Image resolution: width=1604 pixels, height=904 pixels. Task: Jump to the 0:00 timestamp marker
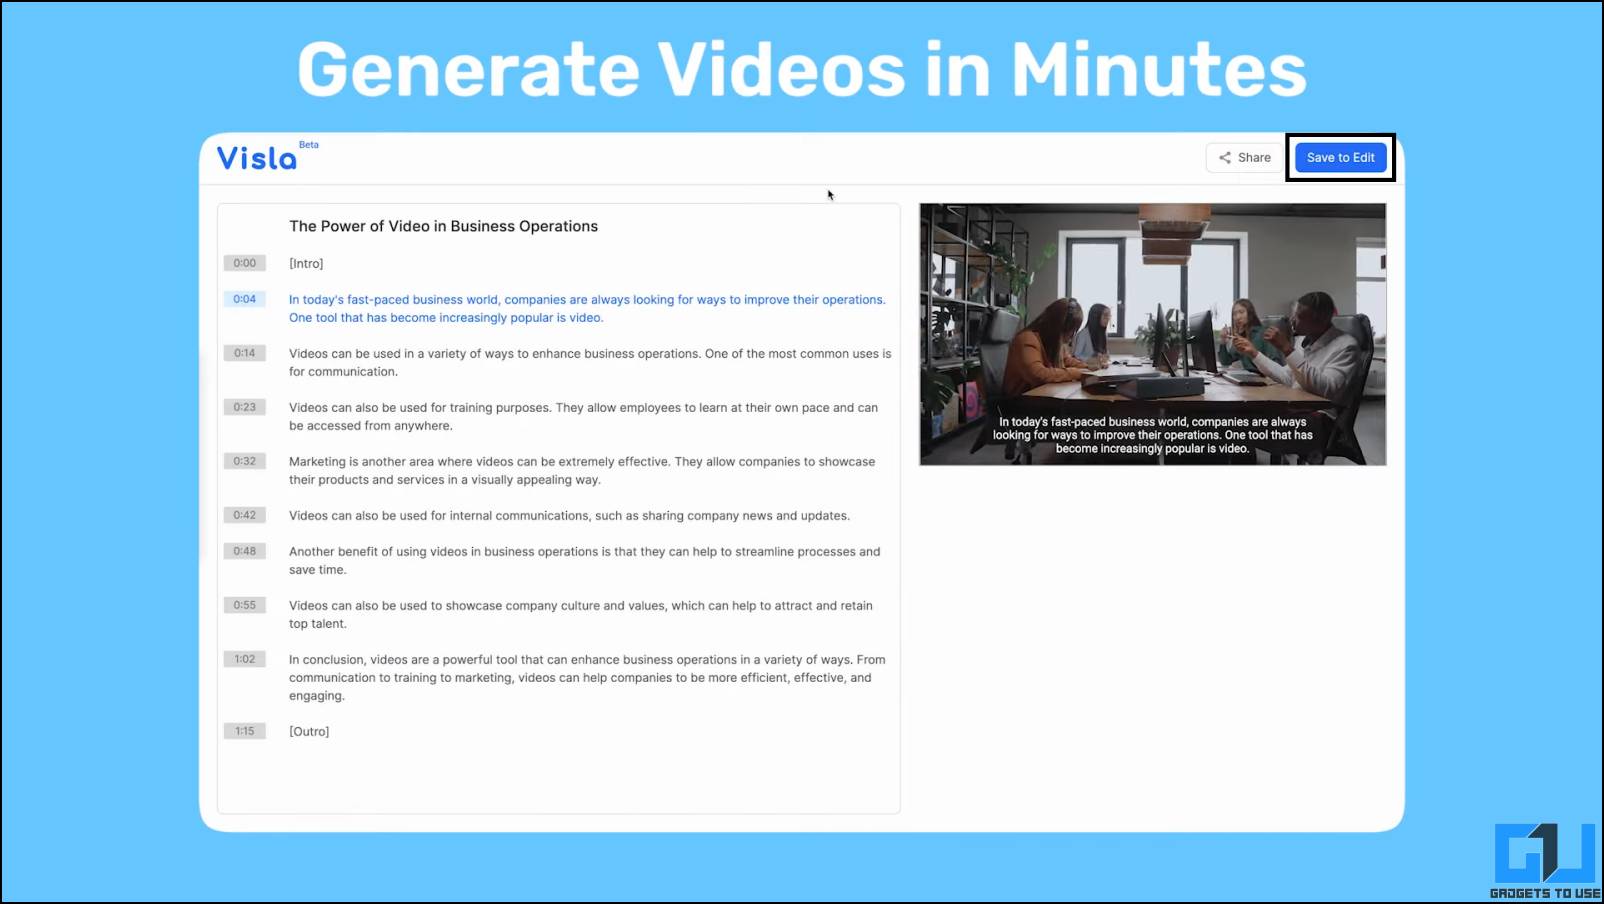pos(245,263)
